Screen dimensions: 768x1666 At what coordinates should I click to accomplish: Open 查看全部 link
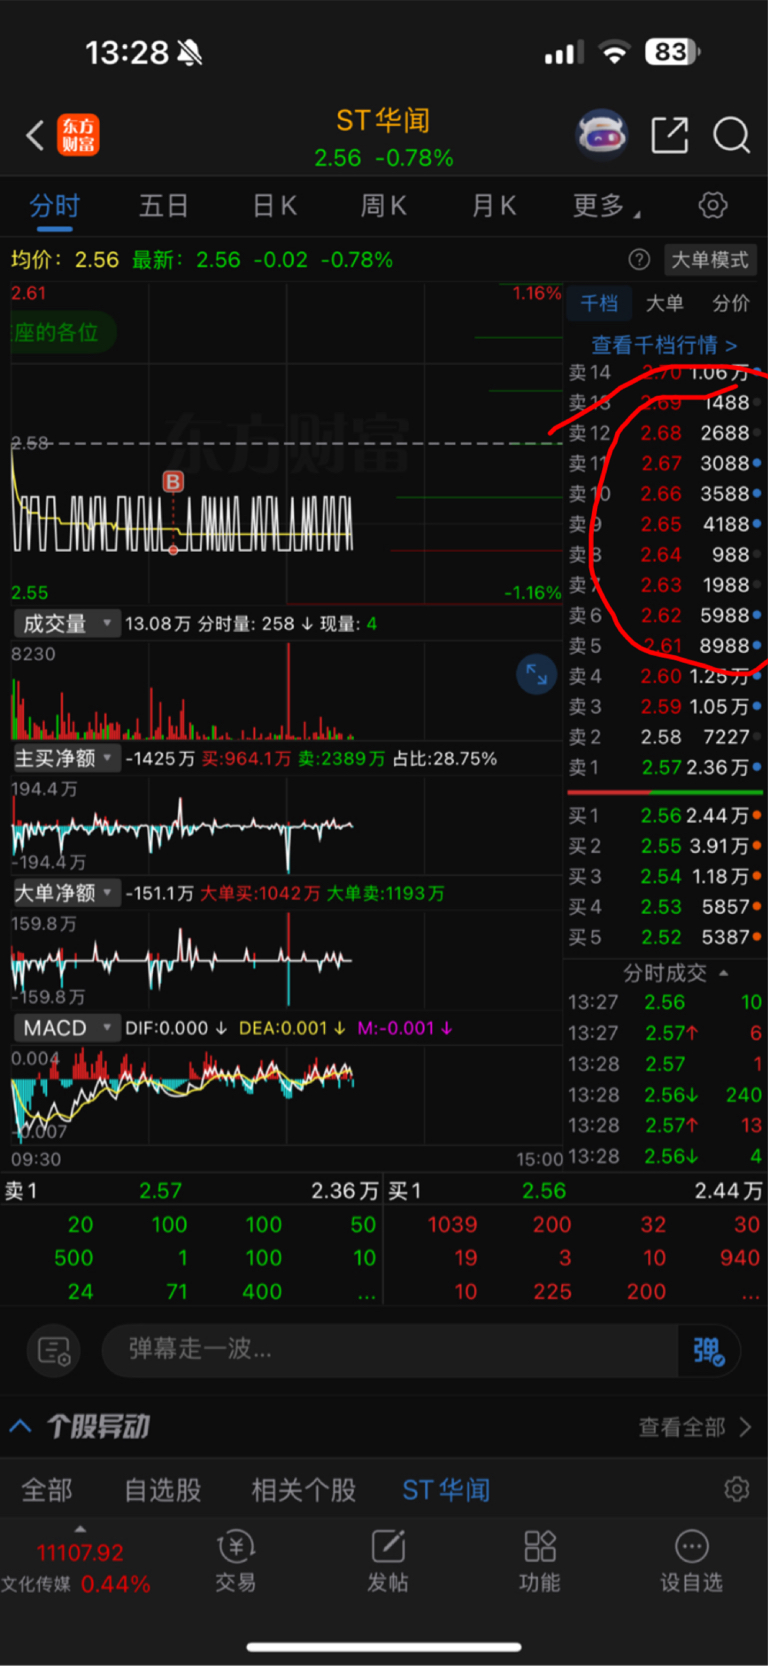tap(695, 1427)
